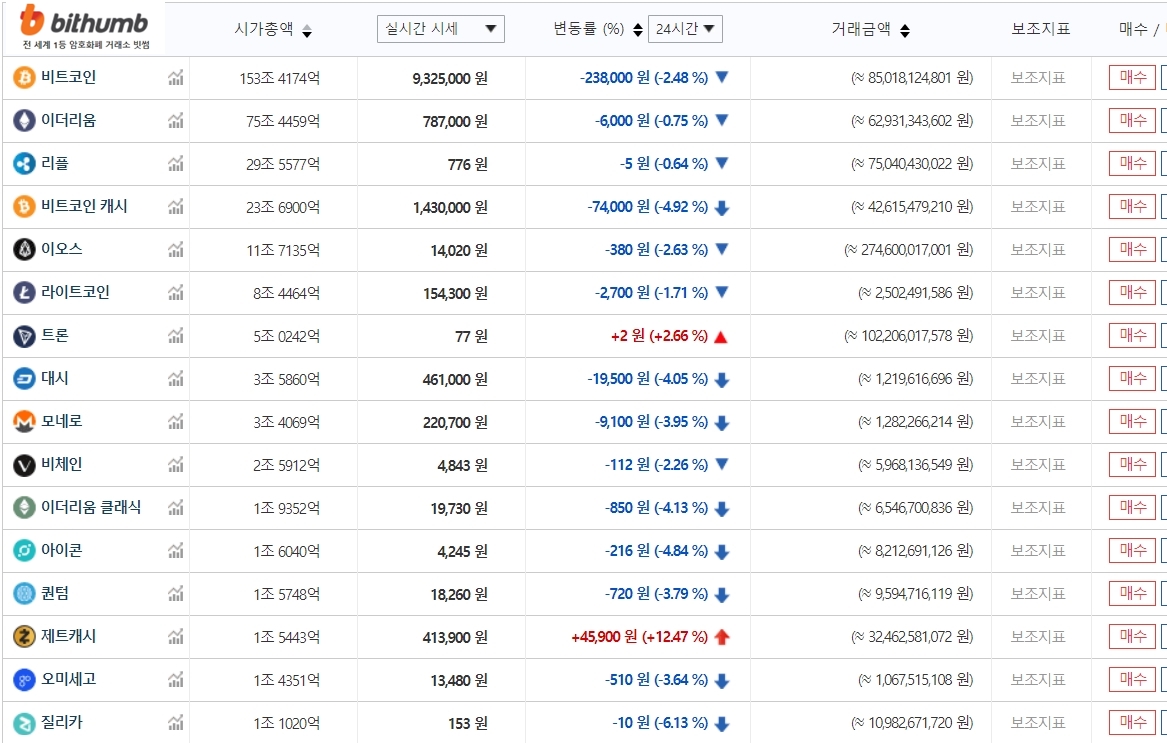Click market cap 1조 1020억
Image resolution: width=1167 pixels, height=743 pixels.
[x=287, y=723]
